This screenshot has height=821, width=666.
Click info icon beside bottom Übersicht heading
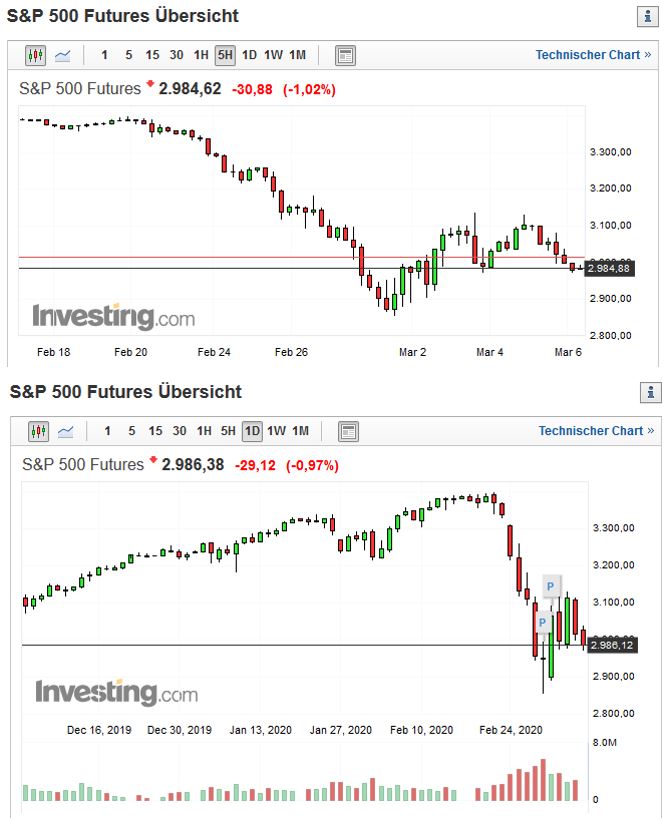coord(651,392)
